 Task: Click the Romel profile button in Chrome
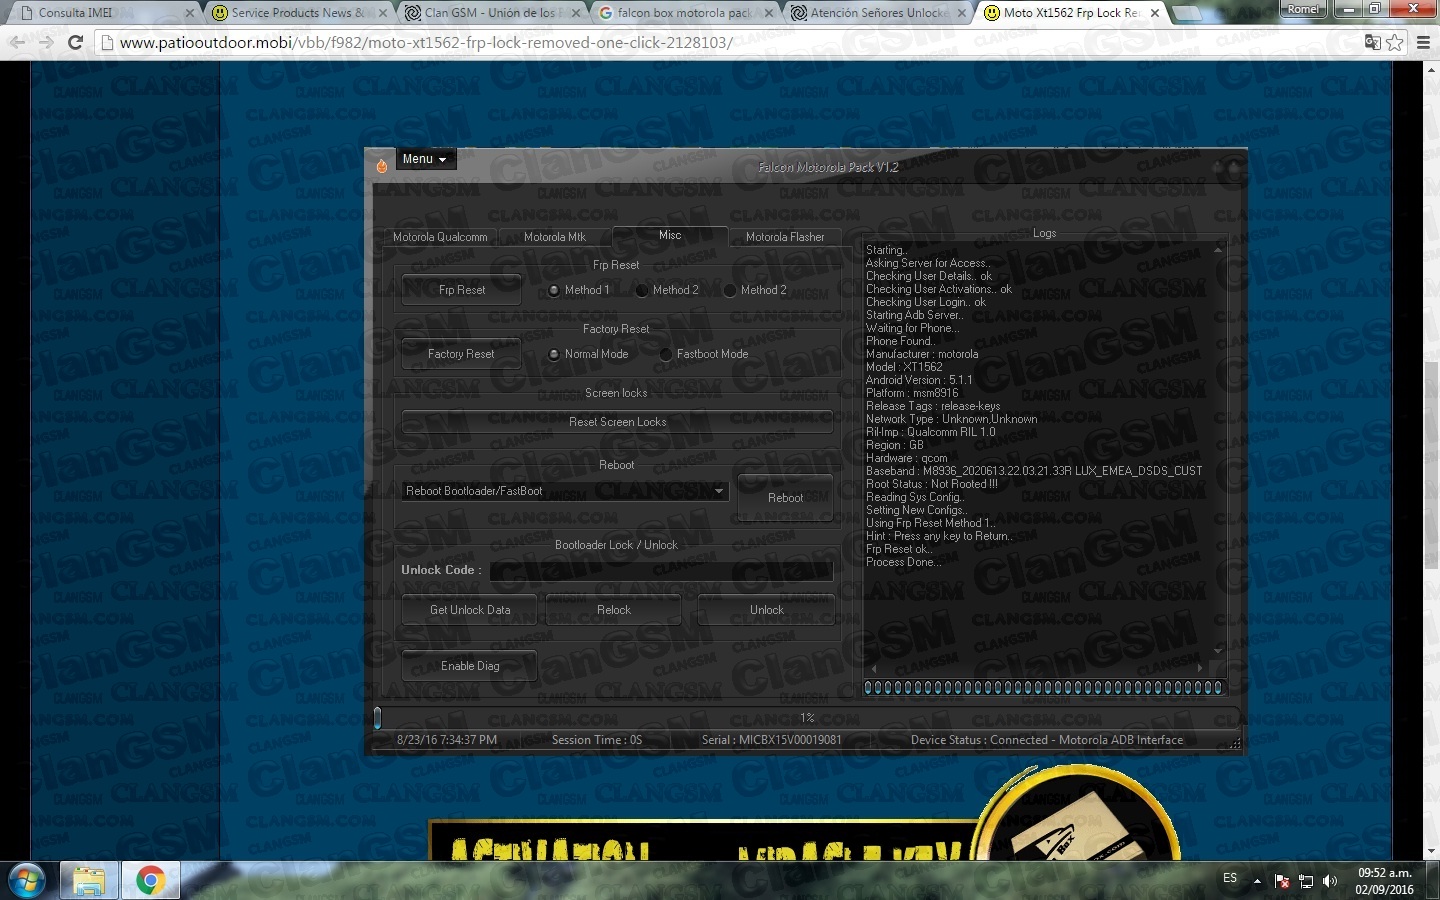pos(1303,9)
